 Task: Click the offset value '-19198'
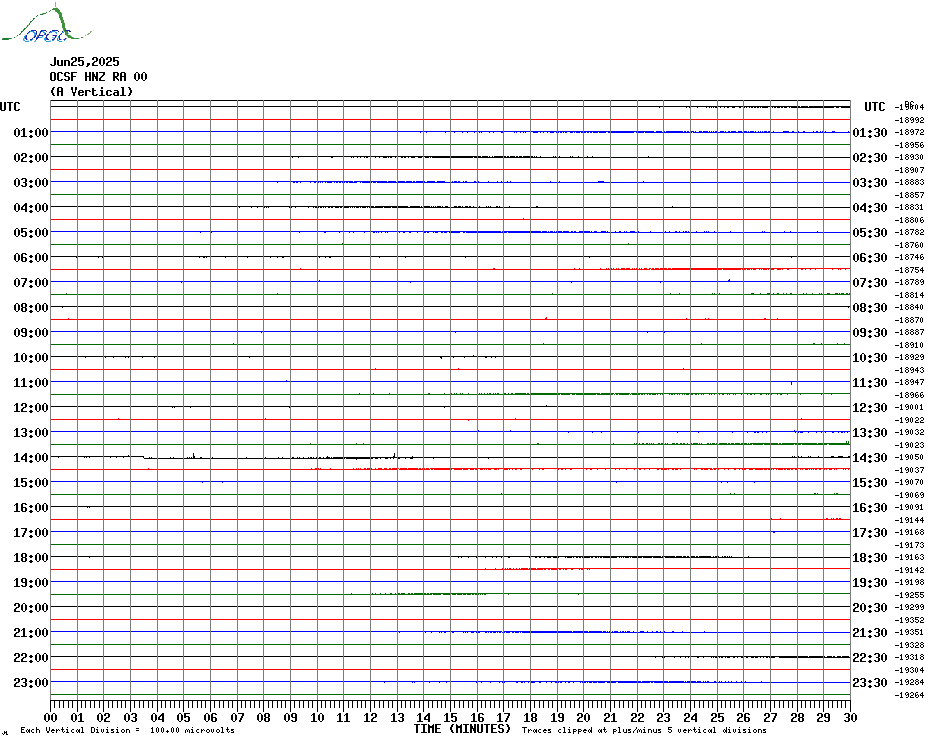909,583
